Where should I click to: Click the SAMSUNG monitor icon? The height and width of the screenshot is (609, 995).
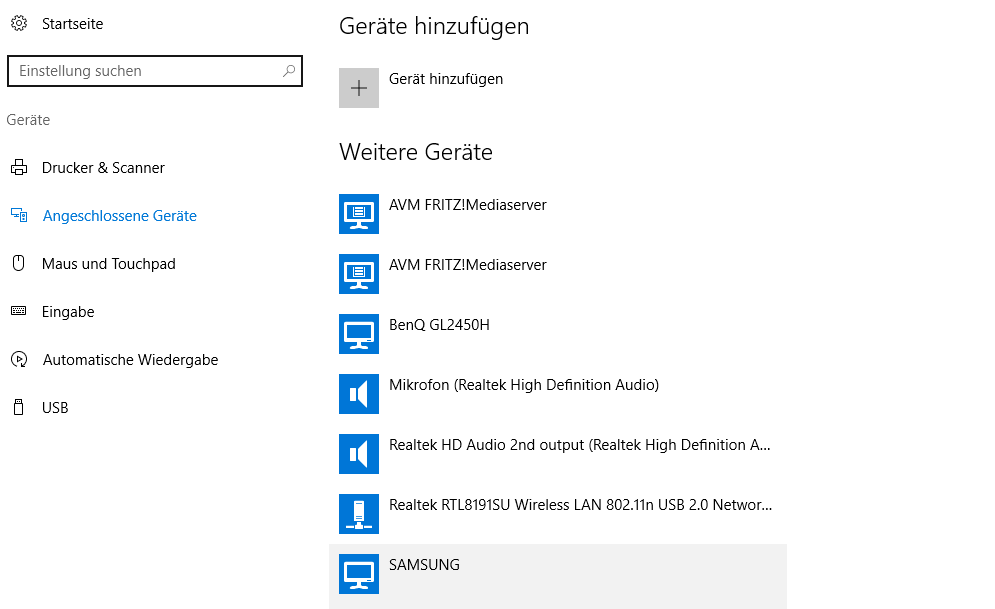359,573
